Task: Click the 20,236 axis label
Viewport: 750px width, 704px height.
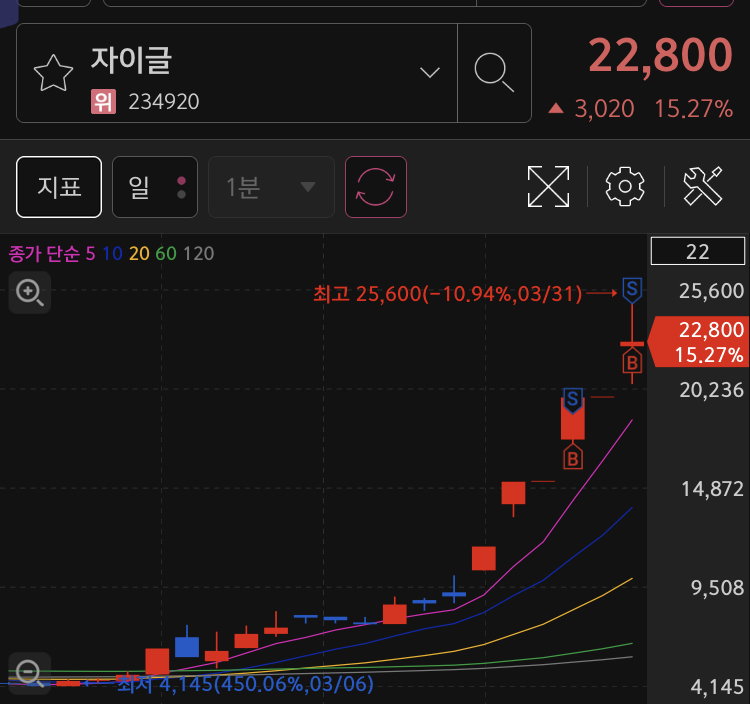Action: (711, 390)
